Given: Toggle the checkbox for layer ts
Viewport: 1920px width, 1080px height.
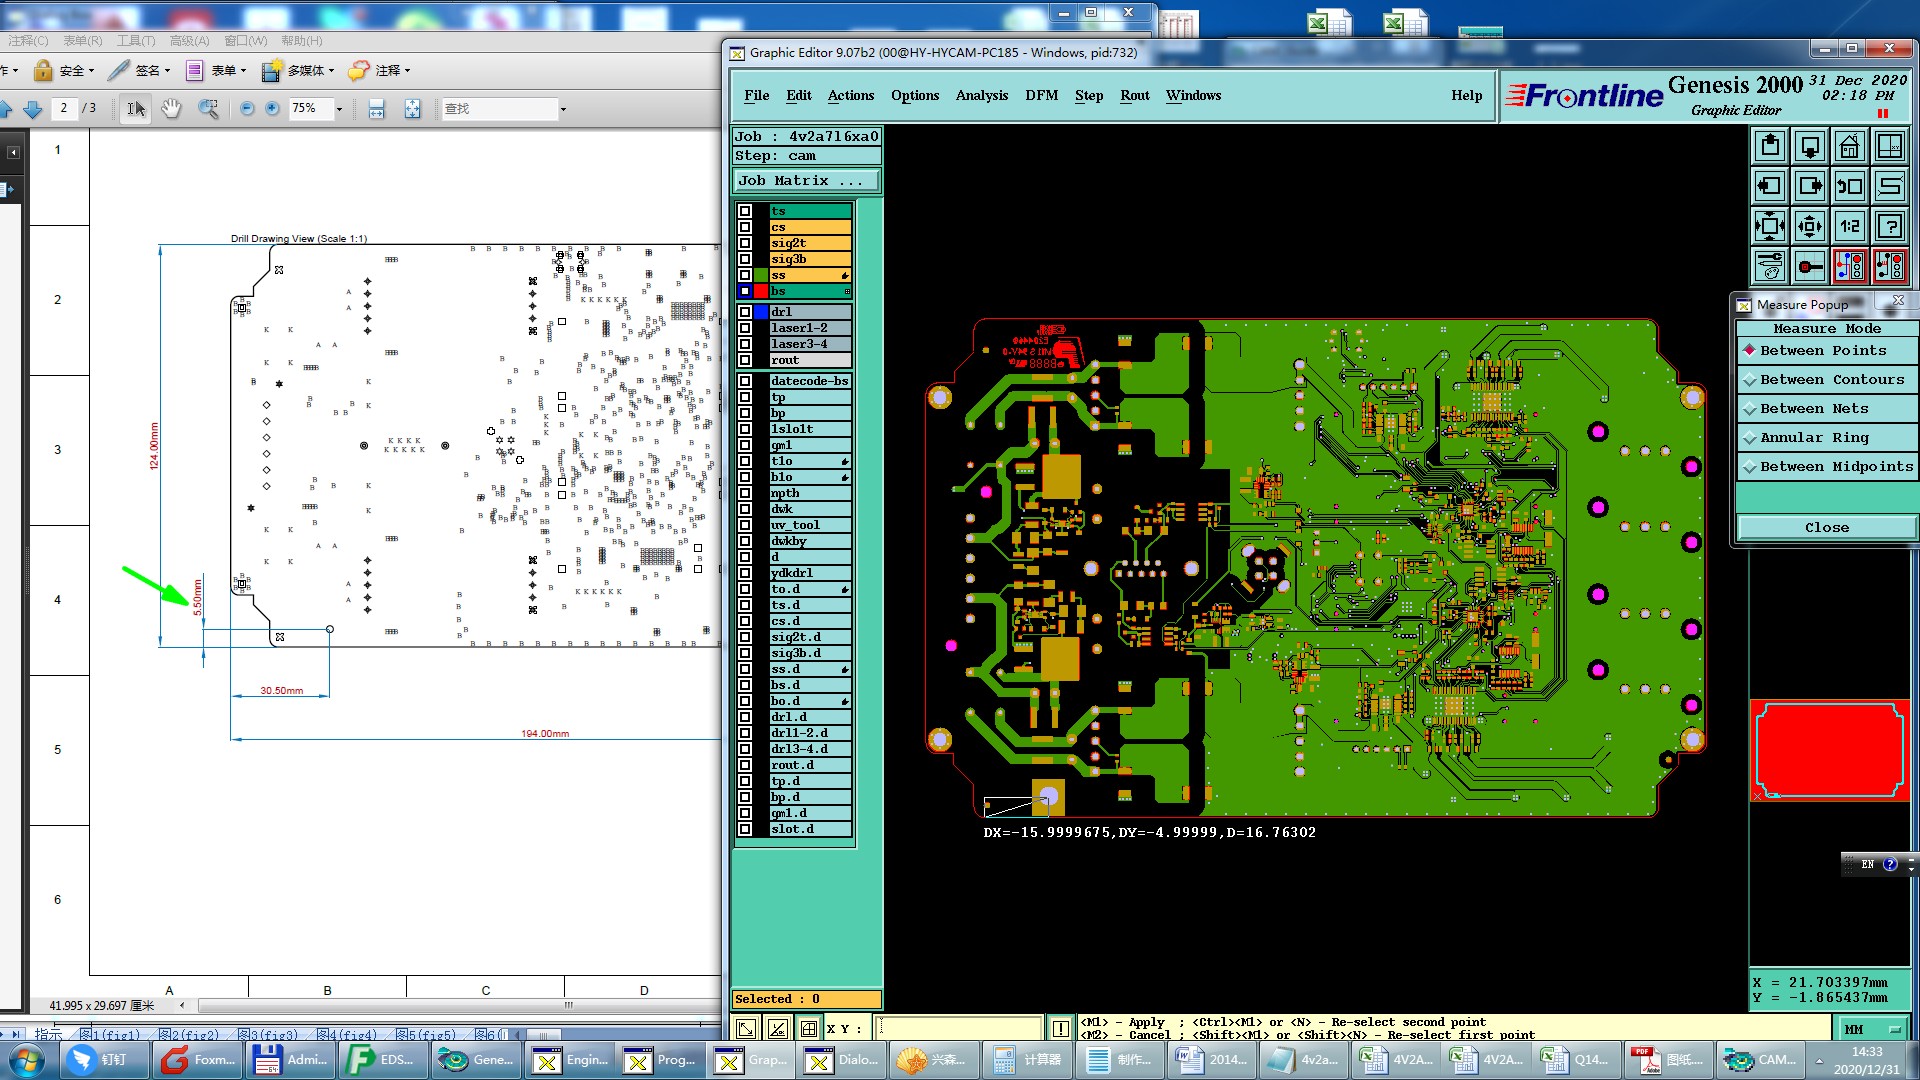Looking at the screenshot, I should pyautogui.click(x=745, y=211).
